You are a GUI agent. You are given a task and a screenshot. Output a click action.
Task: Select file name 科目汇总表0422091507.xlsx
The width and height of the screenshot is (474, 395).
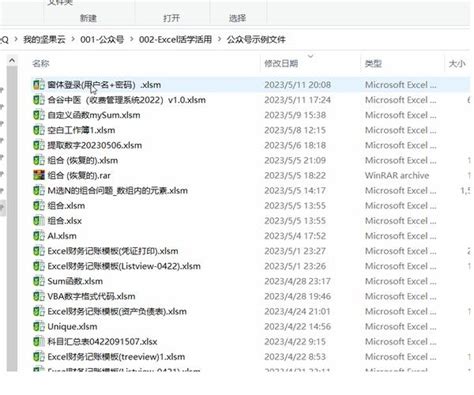click(x=102, y=342)
